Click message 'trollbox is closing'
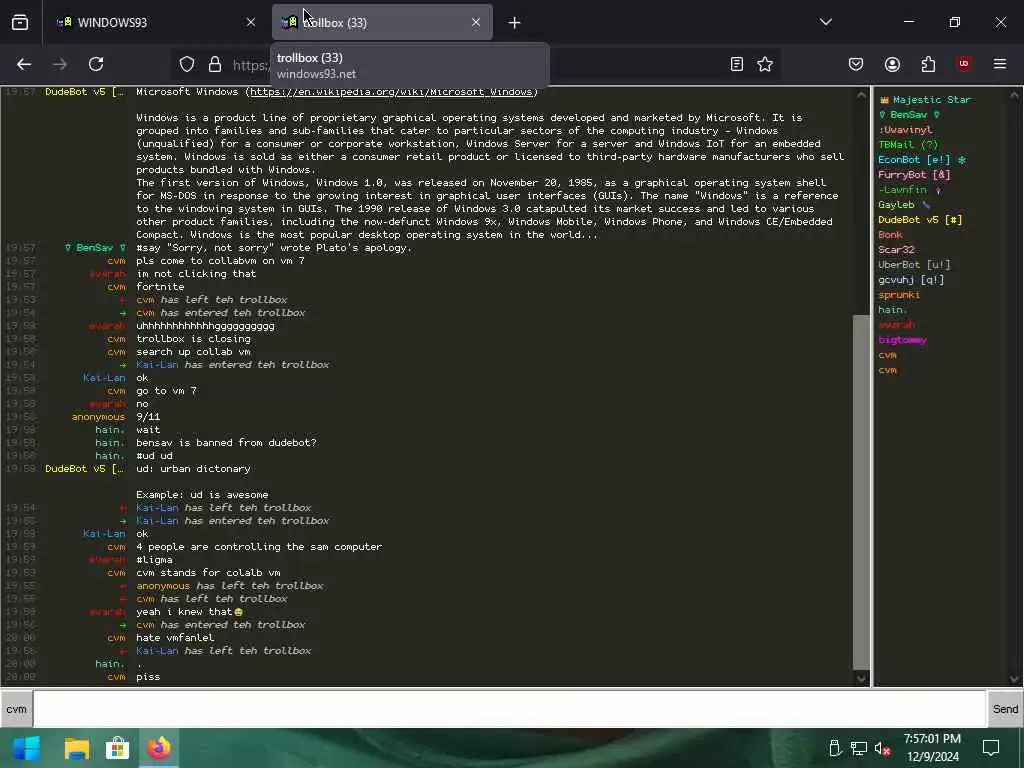 tap(193, 339)
